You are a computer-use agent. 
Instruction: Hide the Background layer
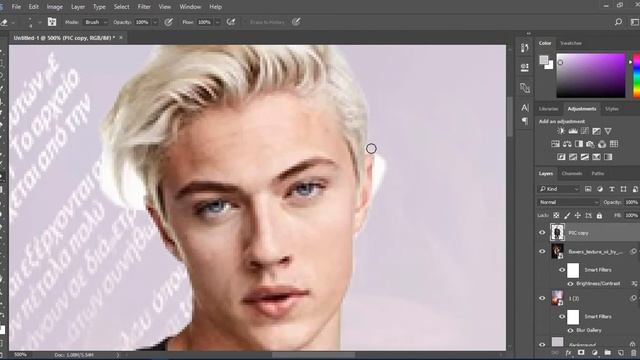tap(542, 344)
